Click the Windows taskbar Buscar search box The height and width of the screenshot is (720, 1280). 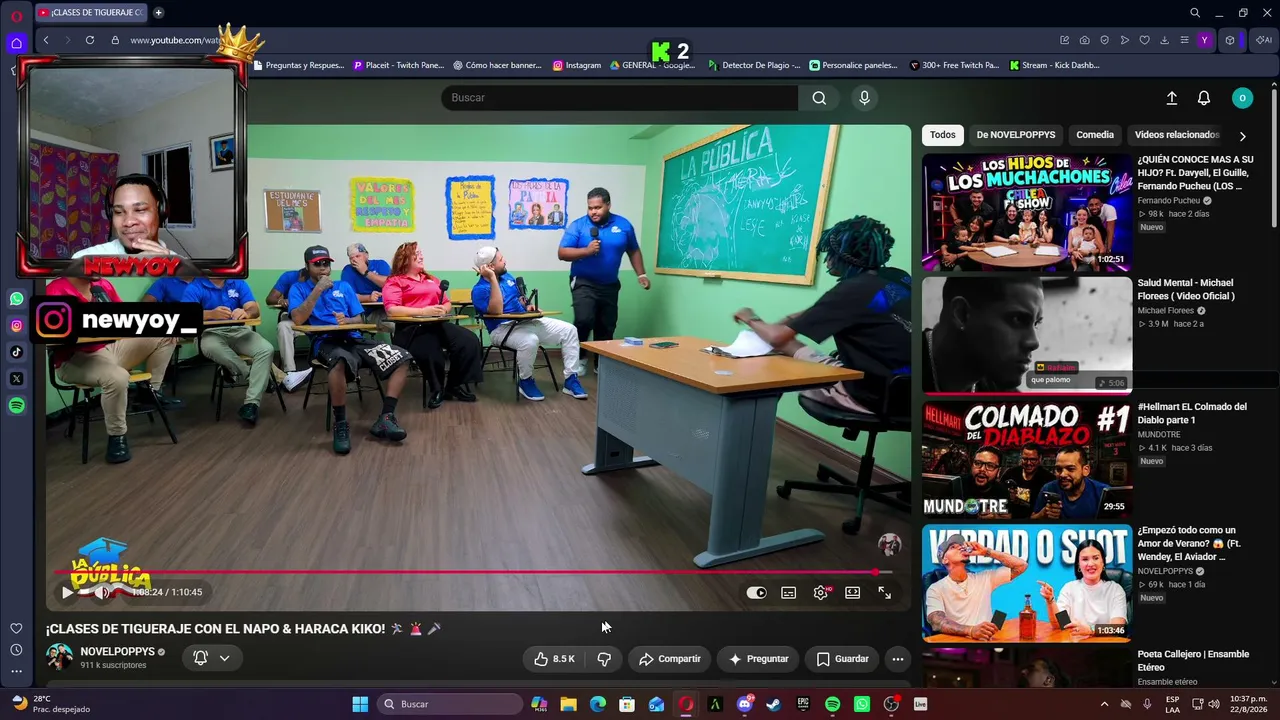(449, 704)
